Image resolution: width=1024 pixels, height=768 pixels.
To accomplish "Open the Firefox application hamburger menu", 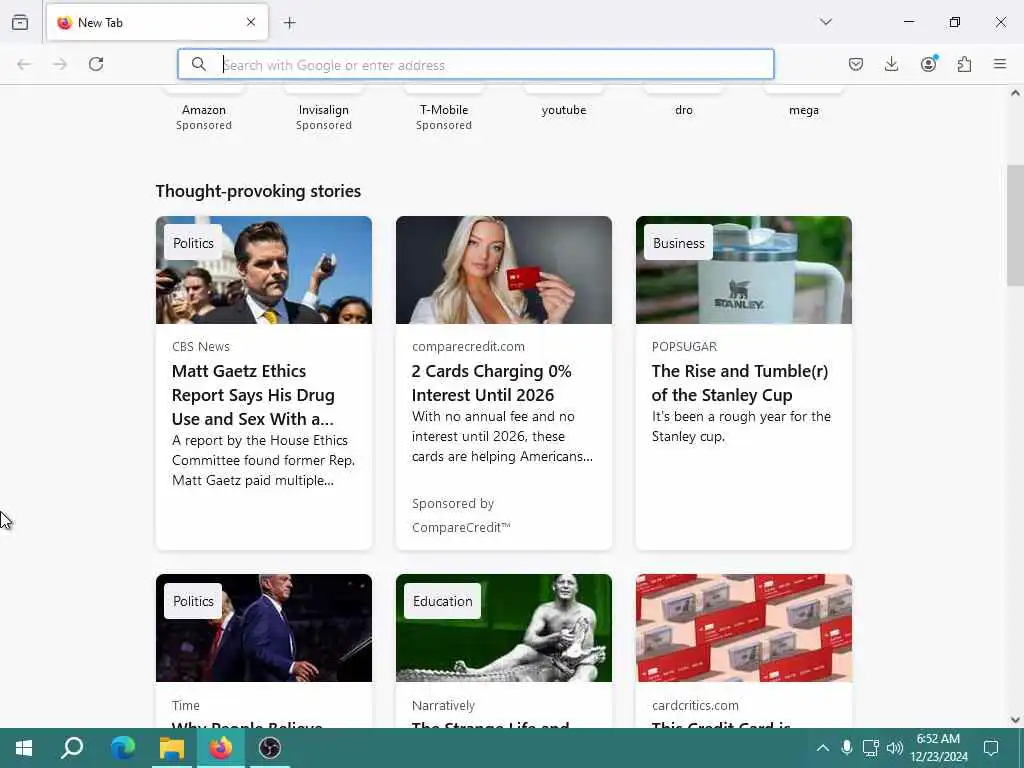I will [1000, 64].
